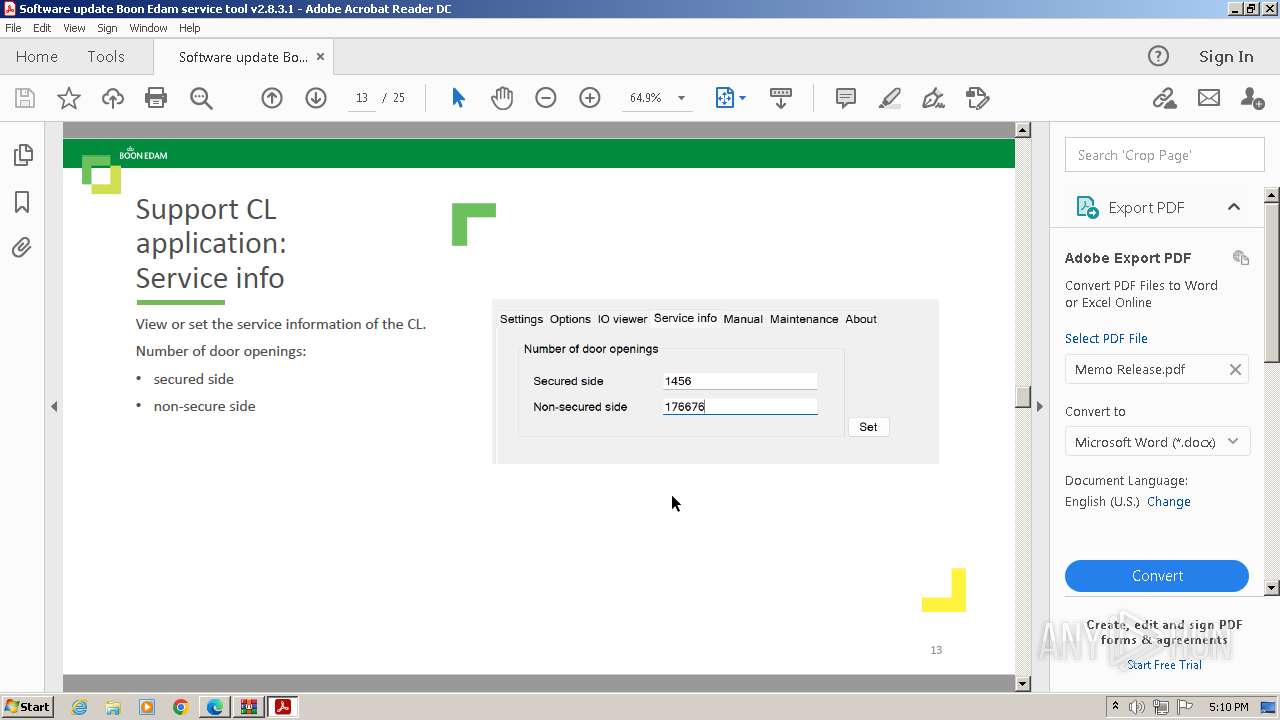Click the document vertical scrollbar thumb
The width and height of the screenshot is (1280, 720).
(x=1022, y=397)
